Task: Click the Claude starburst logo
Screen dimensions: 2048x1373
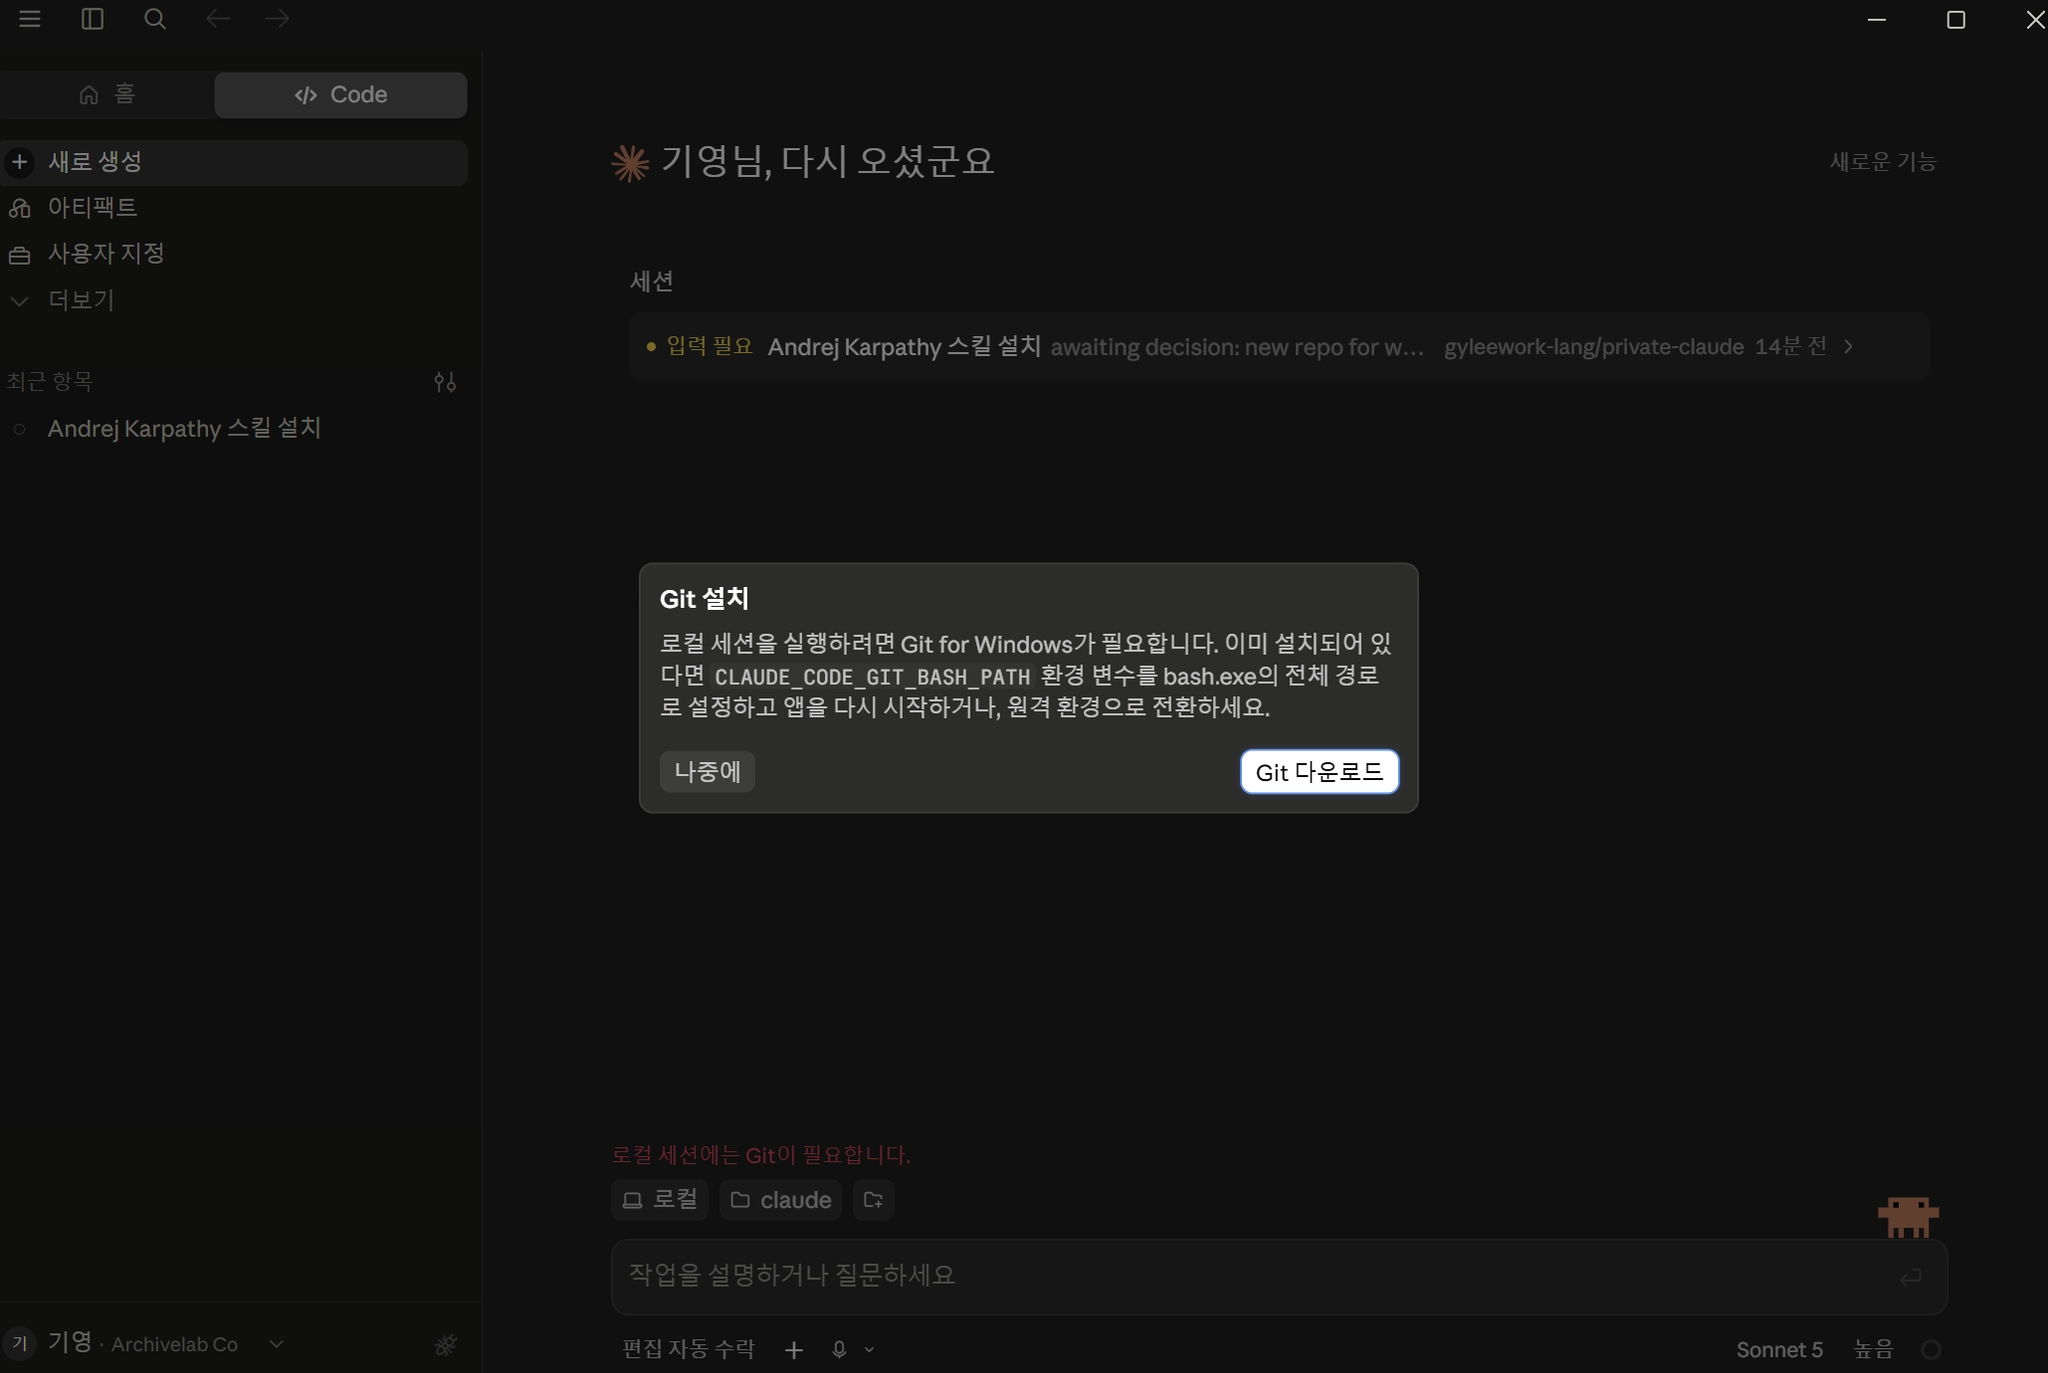Action: tap(630, 163)
